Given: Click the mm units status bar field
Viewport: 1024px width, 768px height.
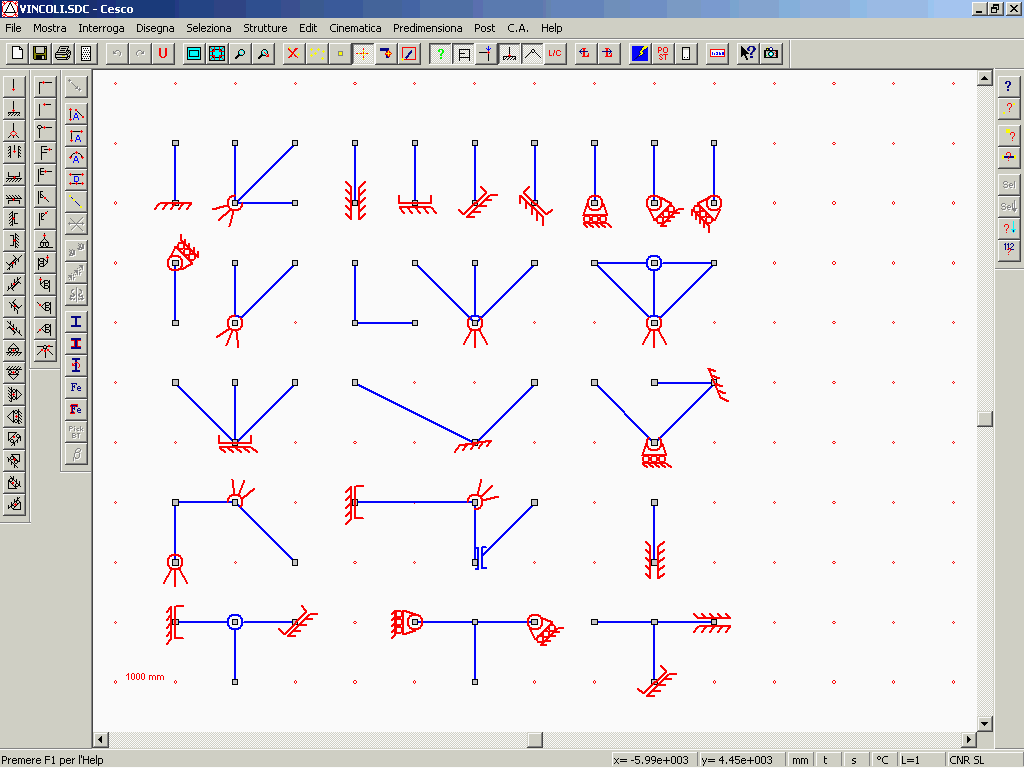Looking at the screenshot, I should tap(800, 760).
